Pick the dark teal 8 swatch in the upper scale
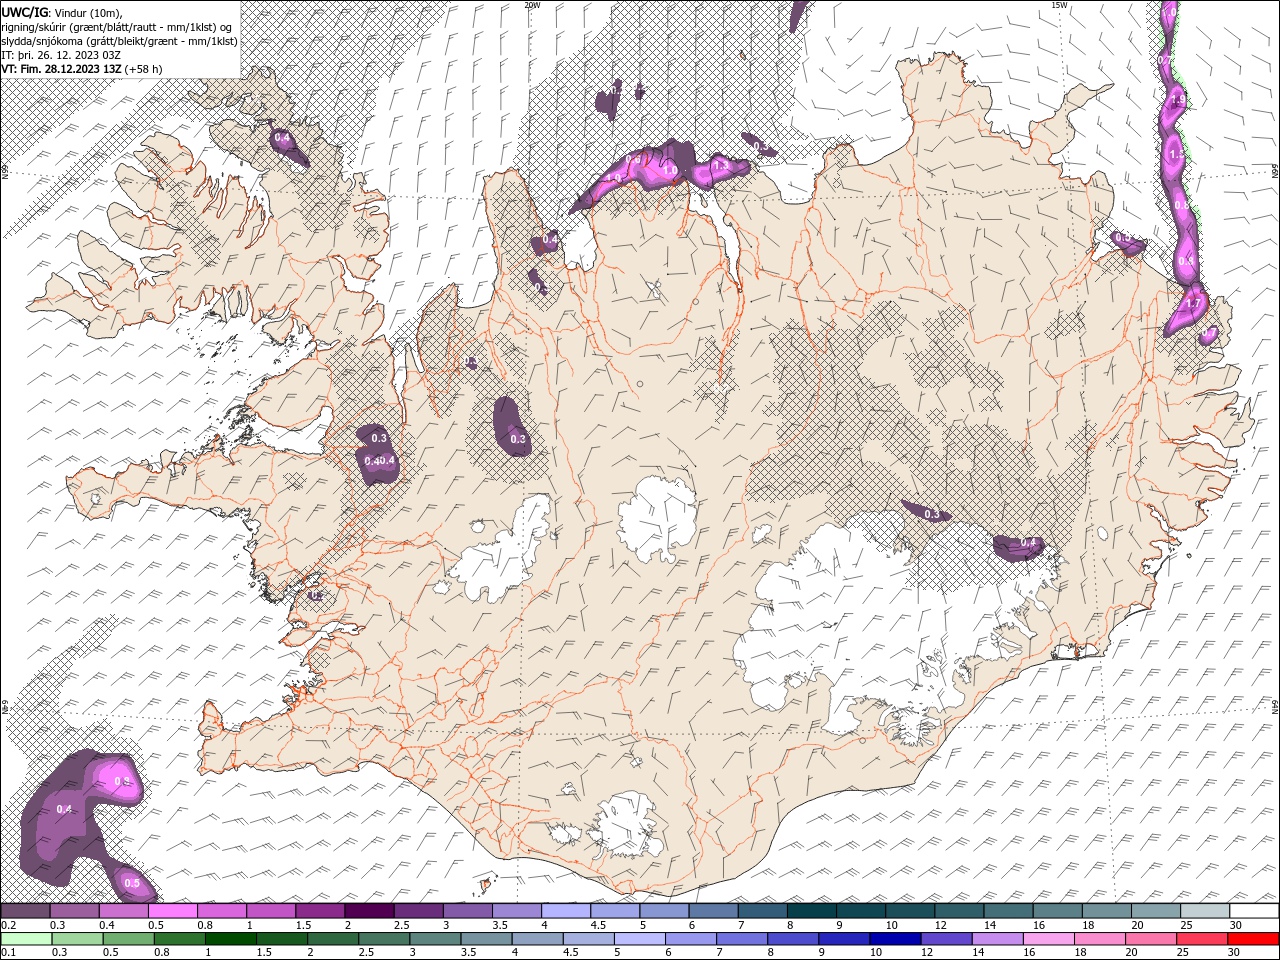 pyautogui.click(x=812, y=911)
